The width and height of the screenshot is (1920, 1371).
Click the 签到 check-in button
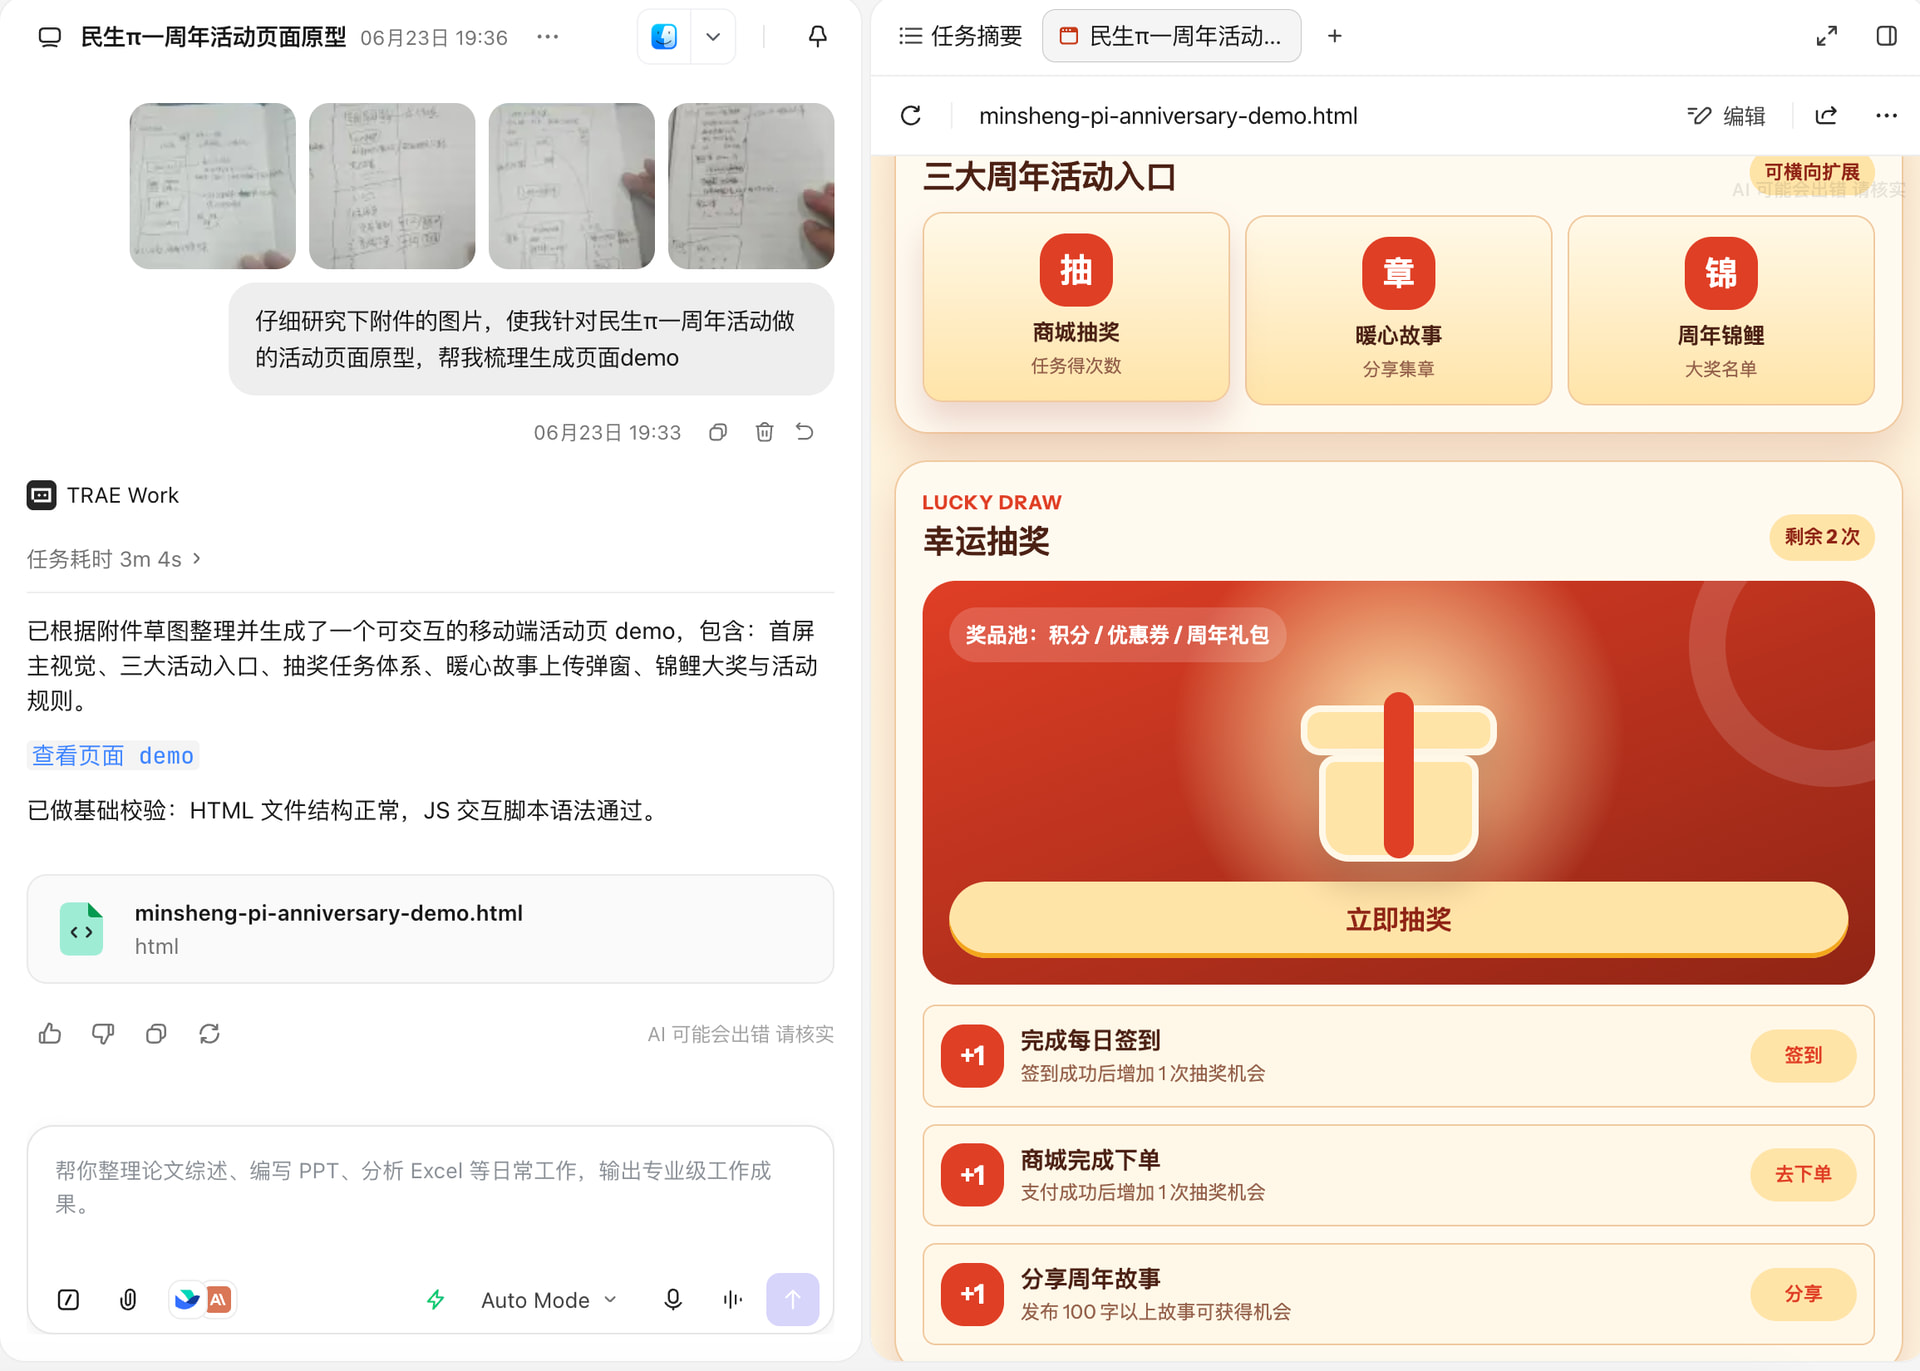tap(1803, 1056)
